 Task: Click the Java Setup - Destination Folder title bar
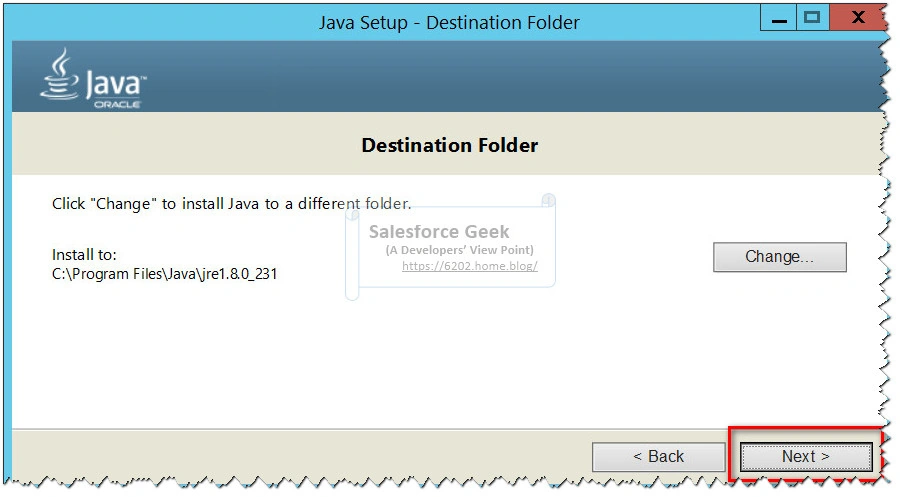click(x=449, y=22)
